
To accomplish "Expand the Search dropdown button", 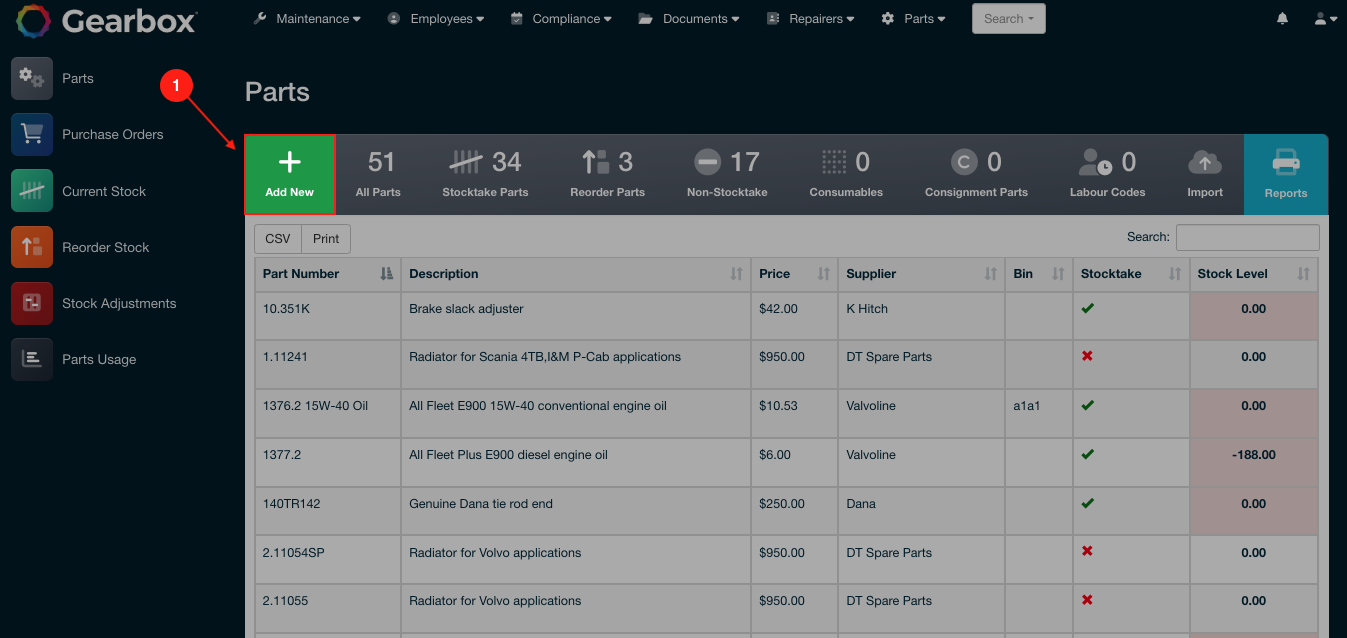I will coord(1008,19).
